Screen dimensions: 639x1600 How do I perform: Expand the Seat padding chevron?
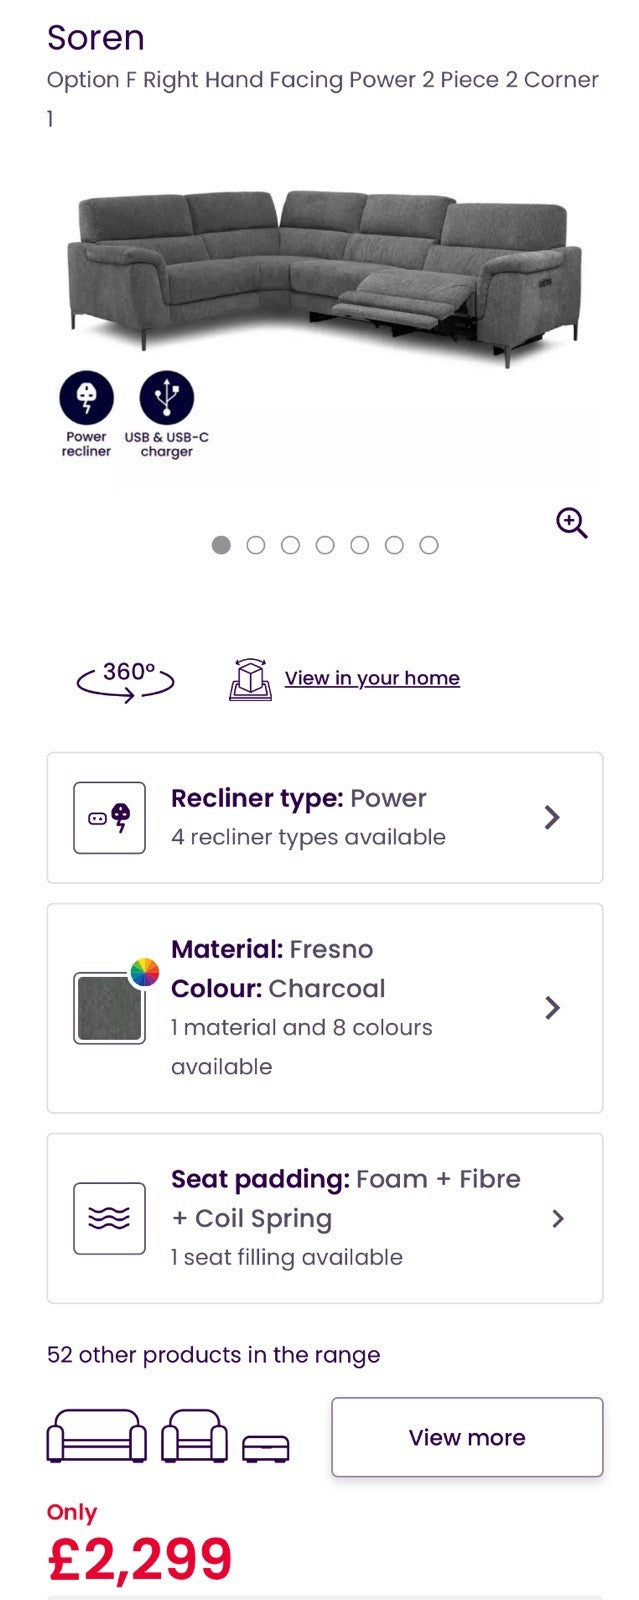point(557,1218)
